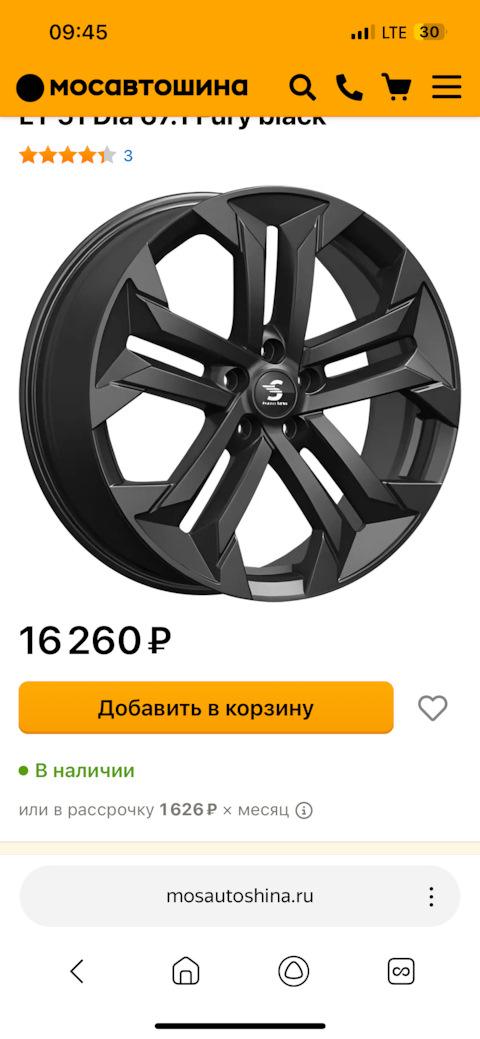
Task: Open the shopping cart icon
Action: (396, 87)
